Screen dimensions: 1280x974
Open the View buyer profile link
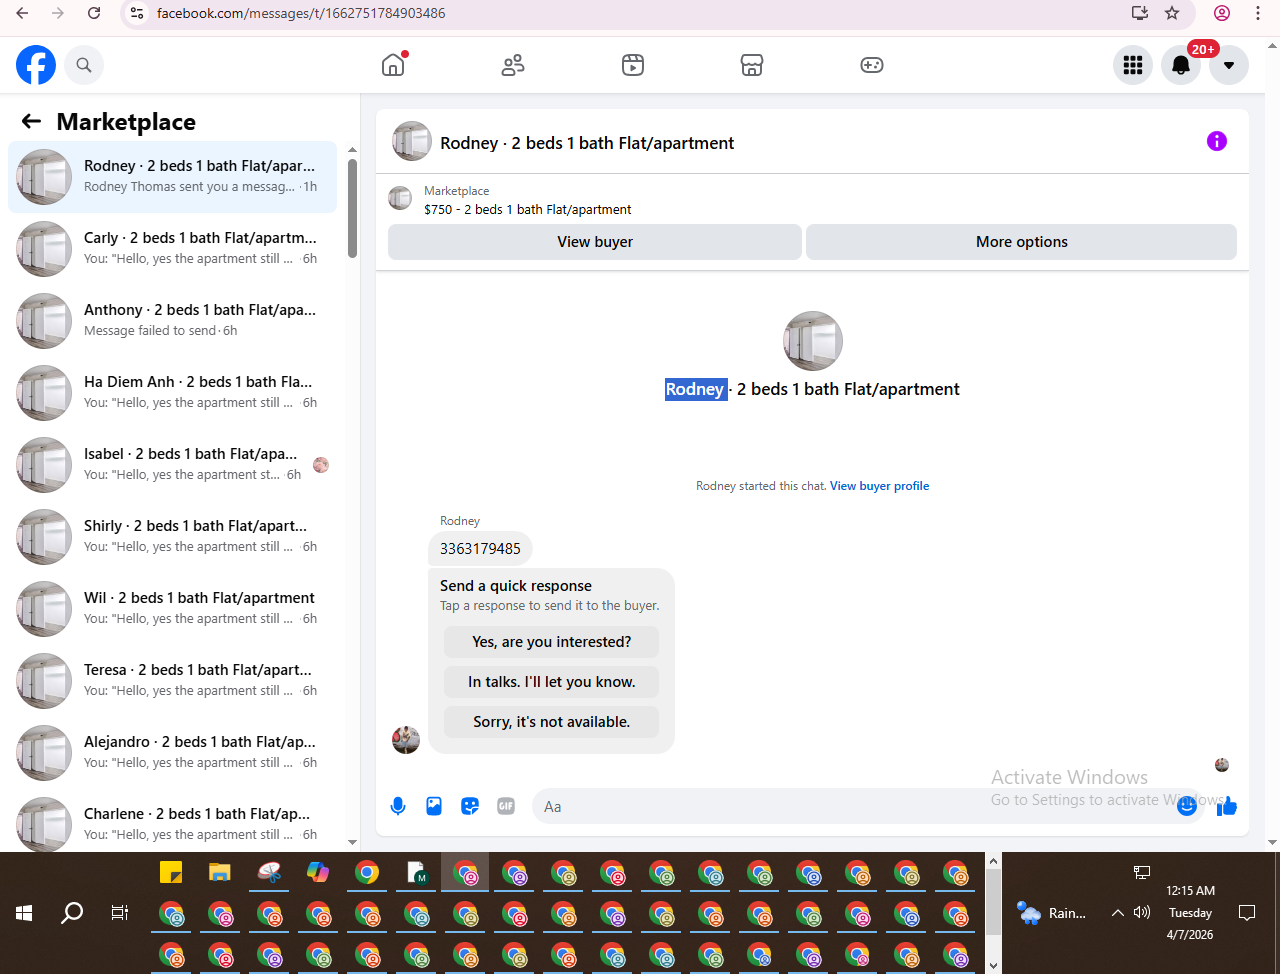click(x=879, y=486)
